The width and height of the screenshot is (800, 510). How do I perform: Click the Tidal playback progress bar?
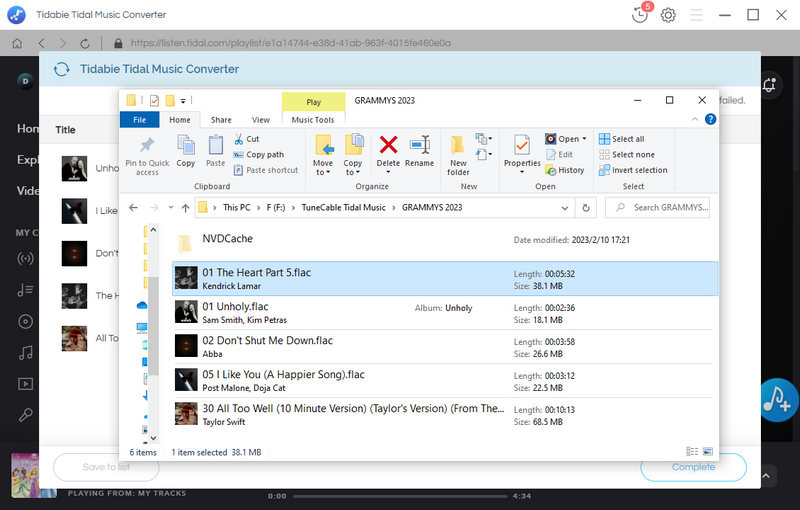tap(400, 496)
